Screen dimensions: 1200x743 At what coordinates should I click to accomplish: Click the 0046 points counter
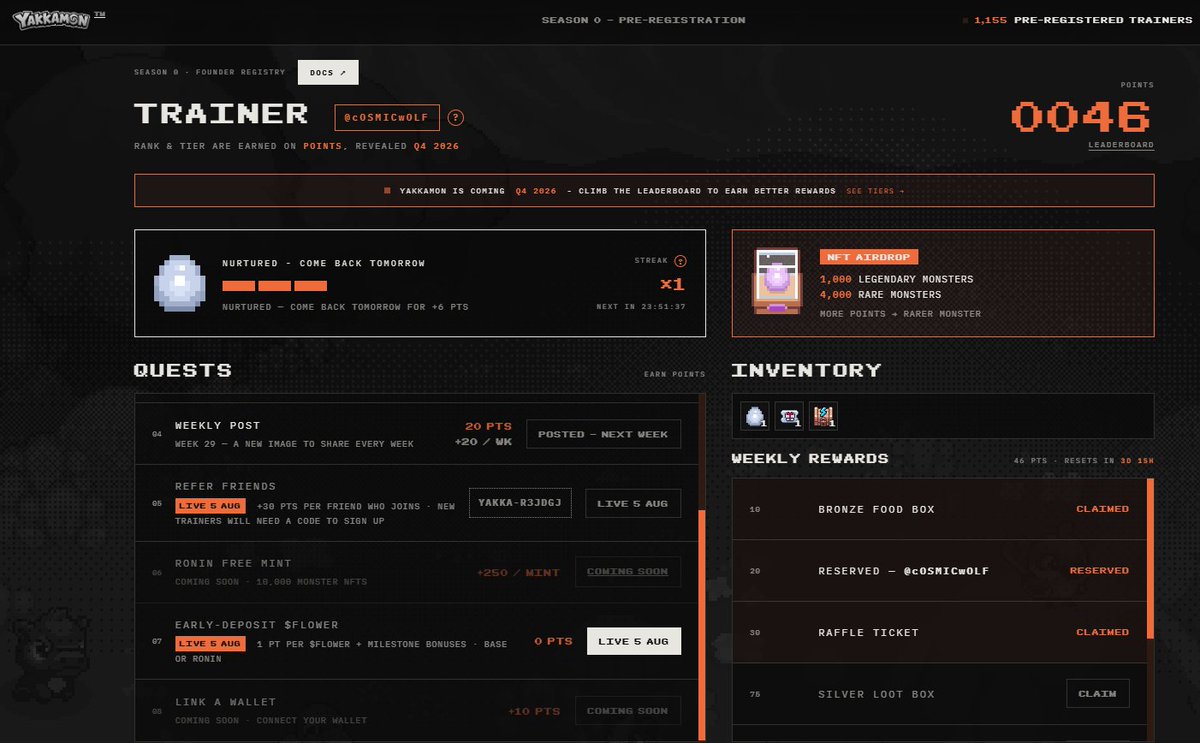tap(1081, 117)
